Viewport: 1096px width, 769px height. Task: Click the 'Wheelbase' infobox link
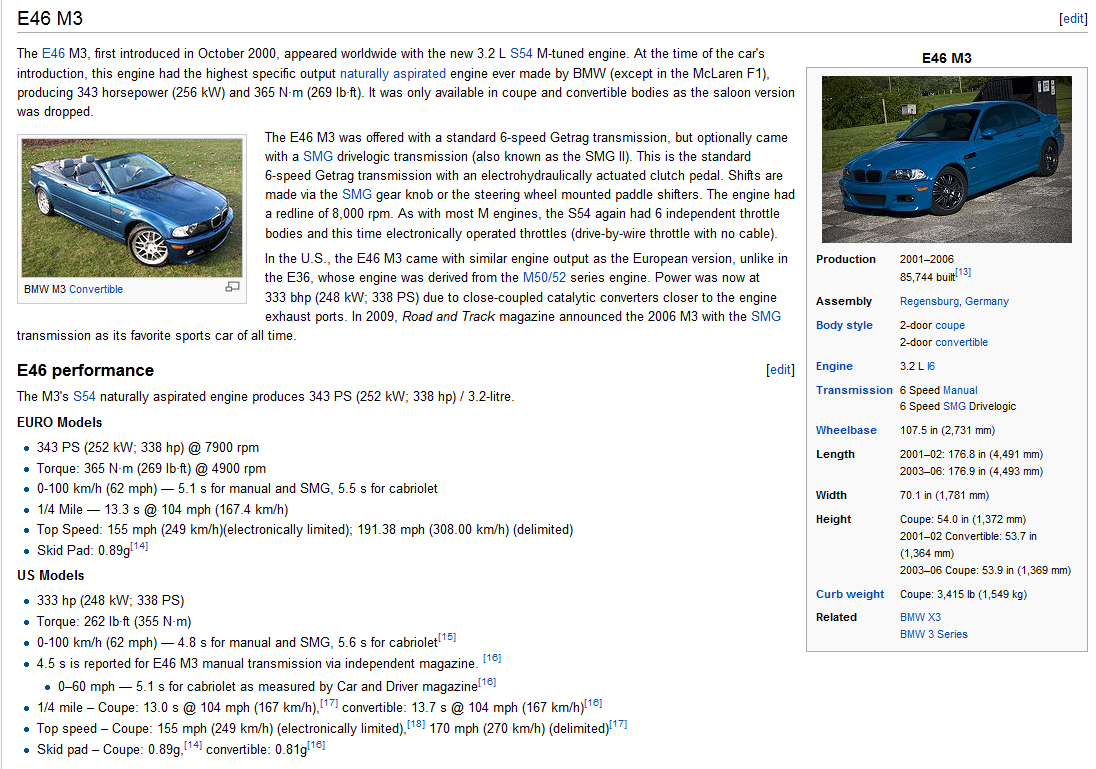coord(846,430)
